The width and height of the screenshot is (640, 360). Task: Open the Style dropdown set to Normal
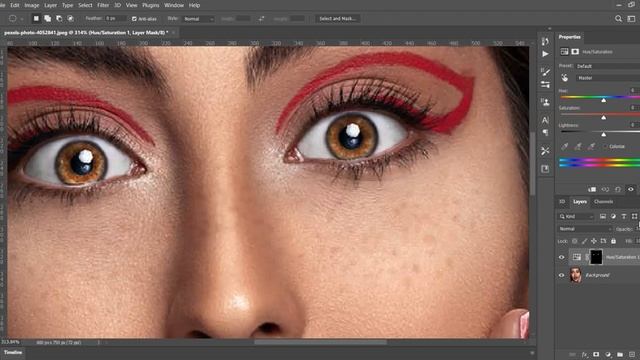(x=198, y=19)
